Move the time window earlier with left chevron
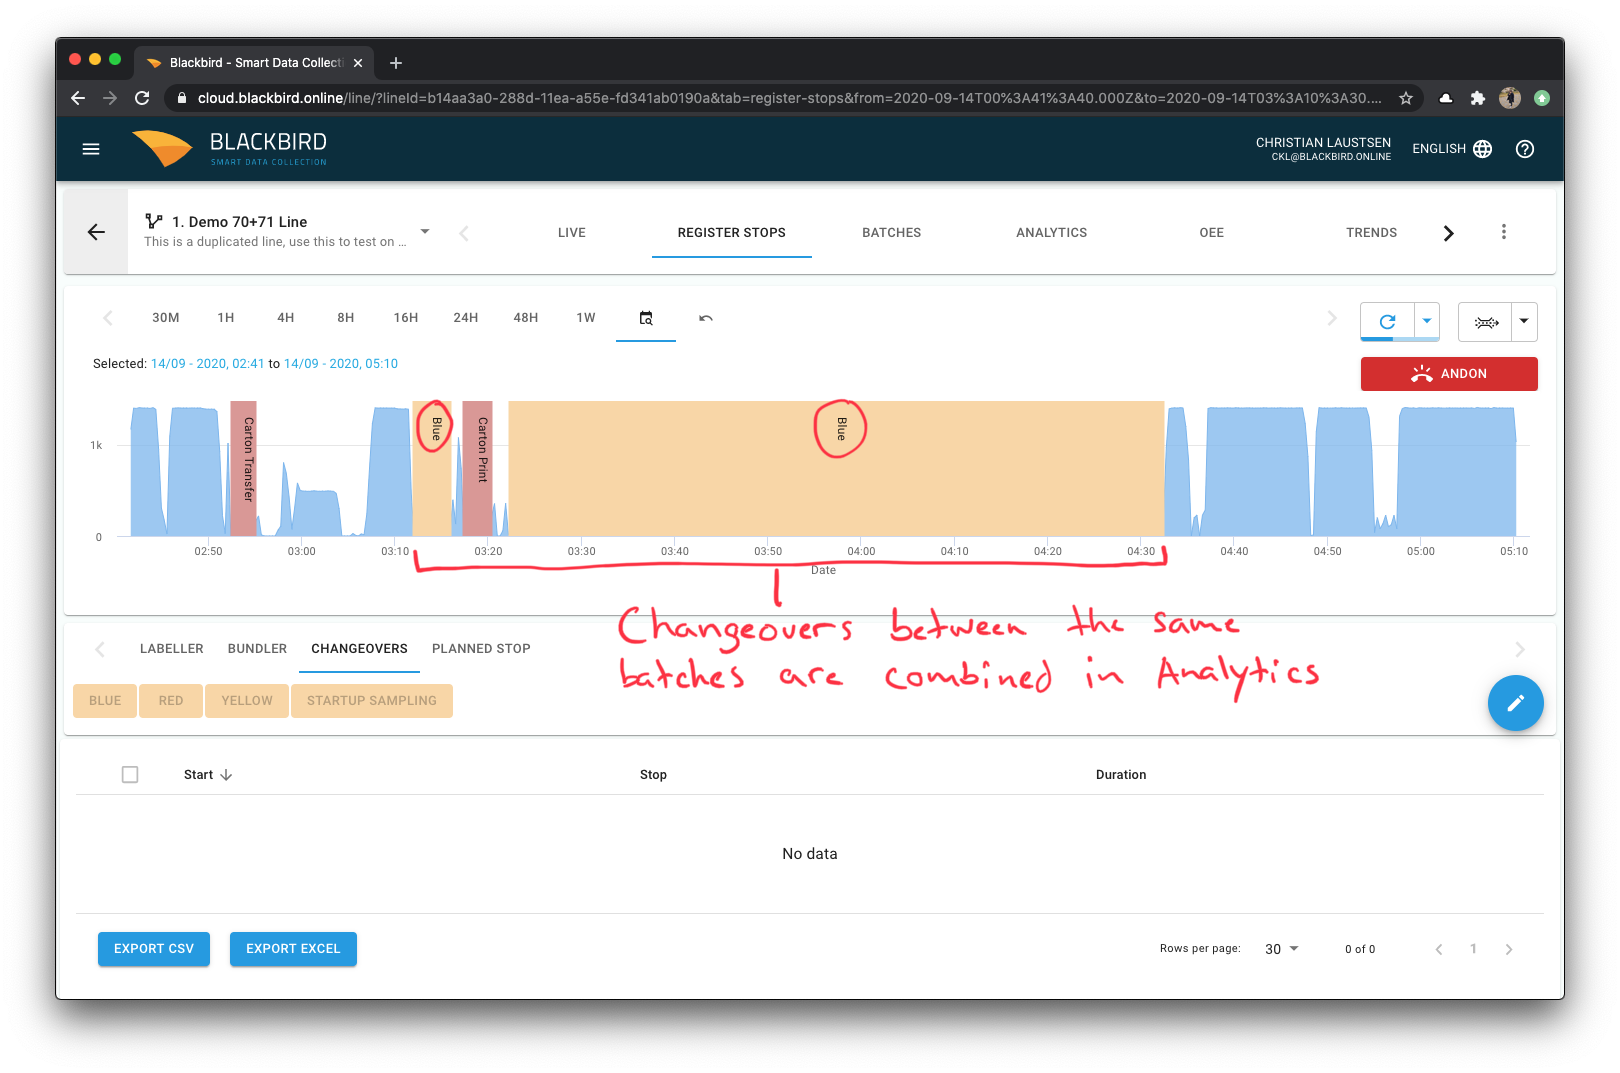This screenshot has height=1073, width=1620. point(108,318)
